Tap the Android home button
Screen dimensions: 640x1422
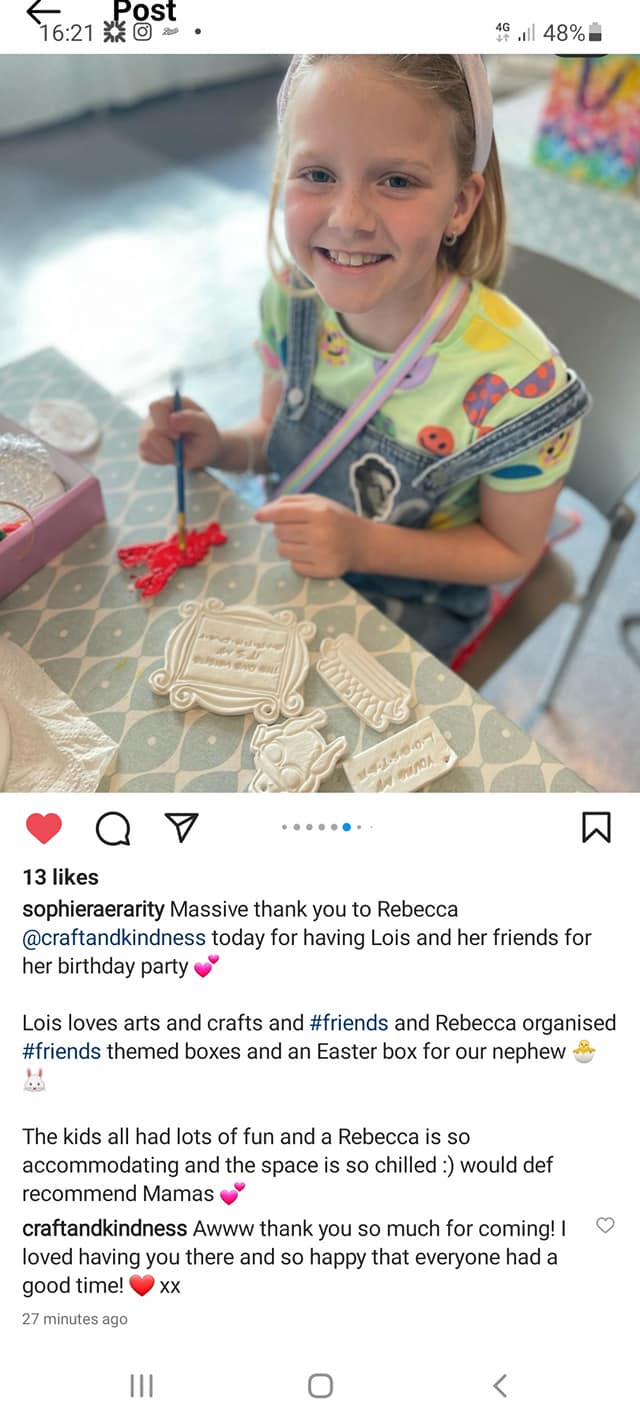click(x=320, y=1385)
